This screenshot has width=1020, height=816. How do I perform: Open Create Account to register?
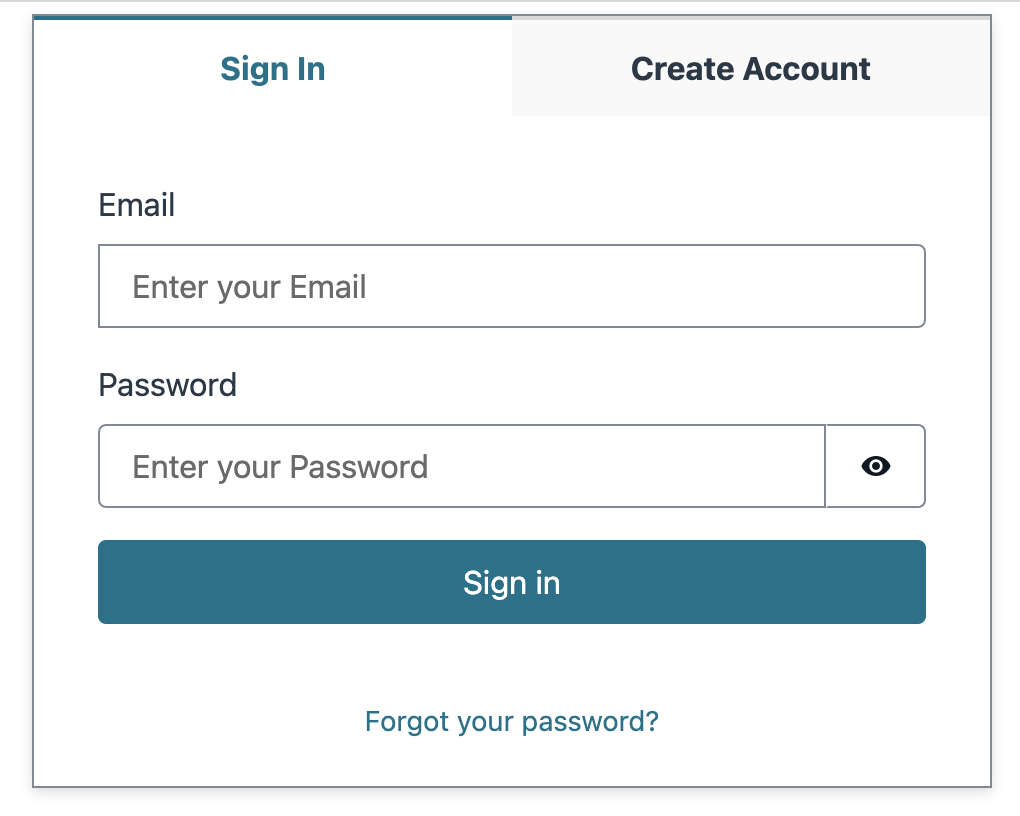click(x=751, y=69)
